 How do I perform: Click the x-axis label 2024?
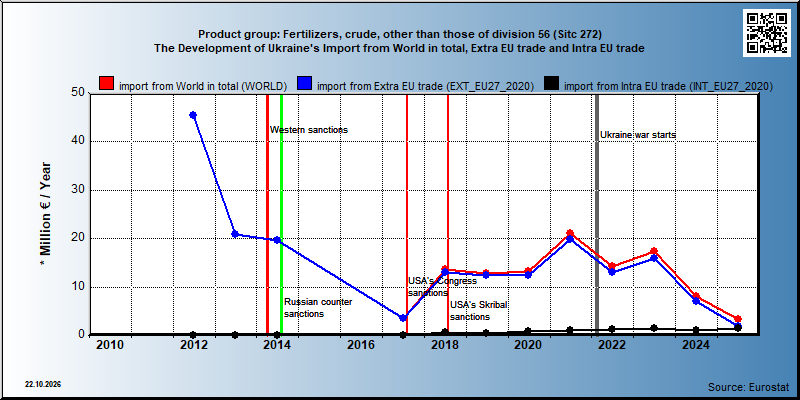(x=696, y=345)
